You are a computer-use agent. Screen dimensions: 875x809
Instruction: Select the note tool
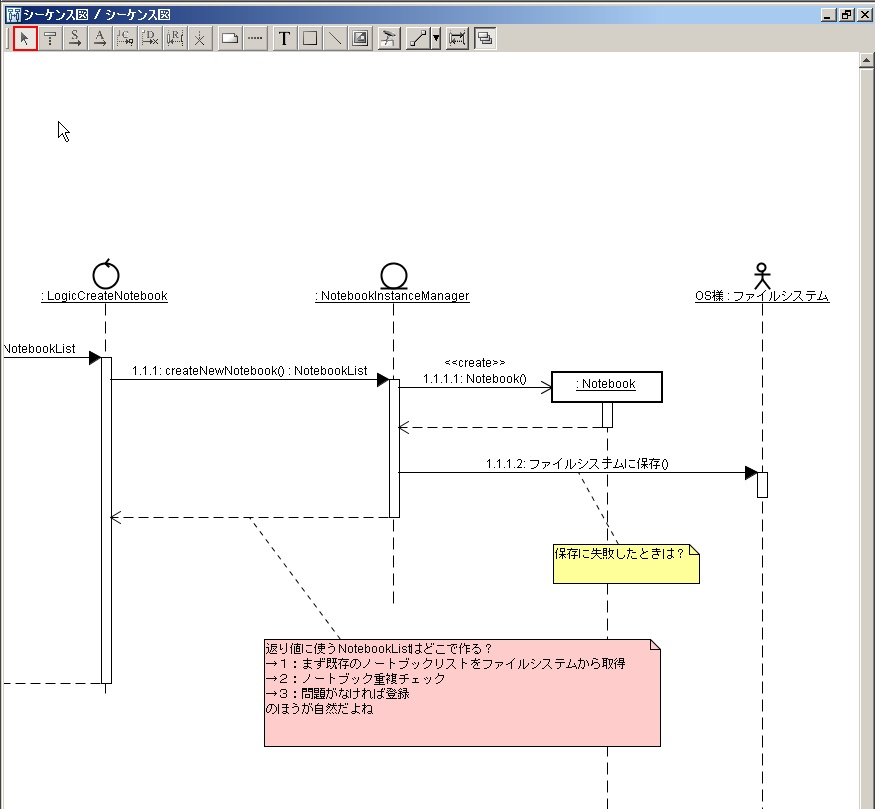click(230, 38)
